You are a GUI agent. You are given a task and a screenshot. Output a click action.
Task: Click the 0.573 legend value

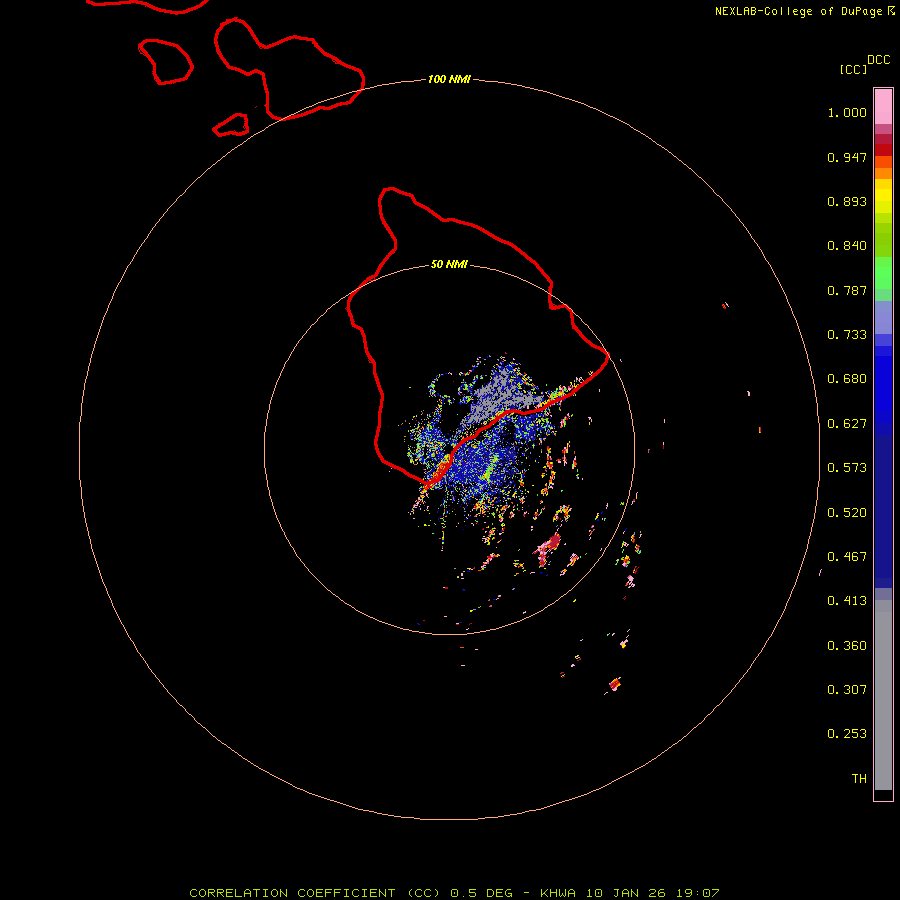[847, 468]
